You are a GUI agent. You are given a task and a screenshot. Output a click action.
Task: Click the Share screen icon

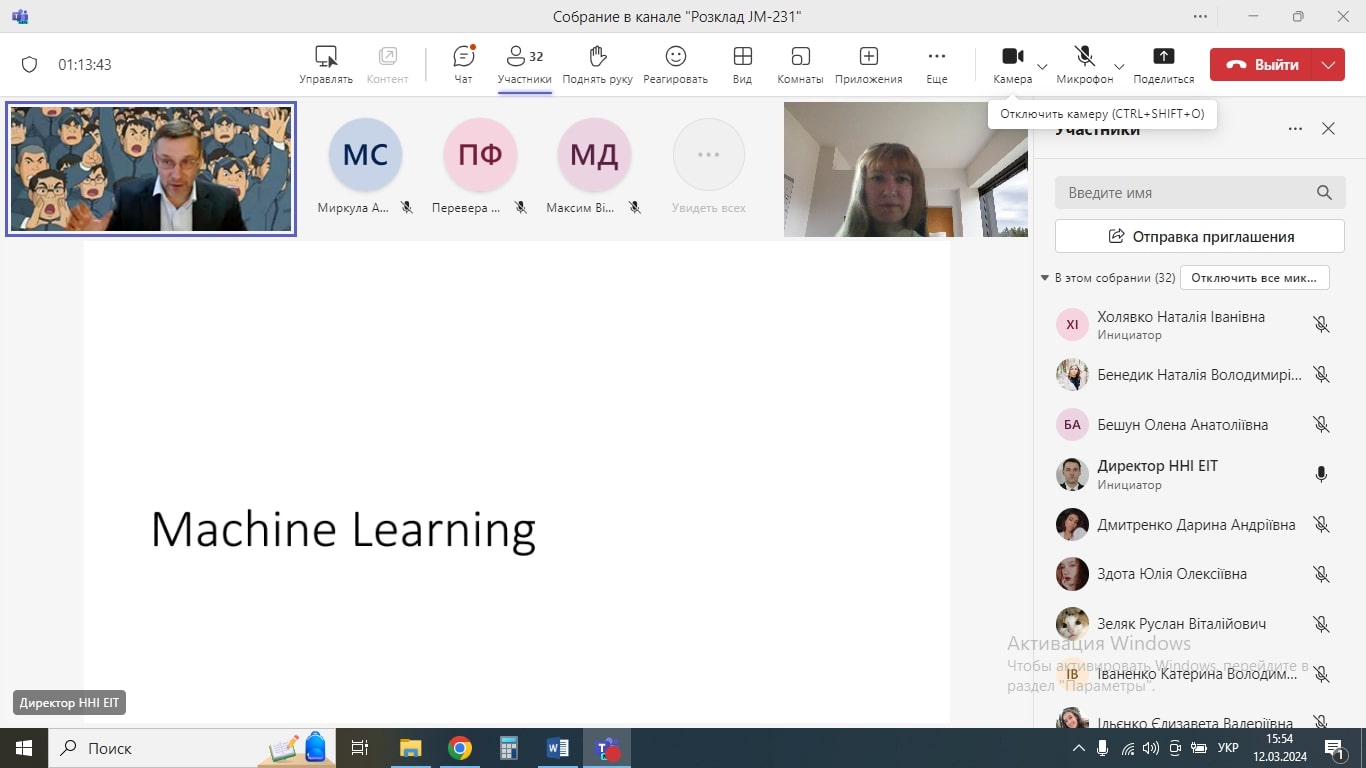click(x=1163, y=57)
